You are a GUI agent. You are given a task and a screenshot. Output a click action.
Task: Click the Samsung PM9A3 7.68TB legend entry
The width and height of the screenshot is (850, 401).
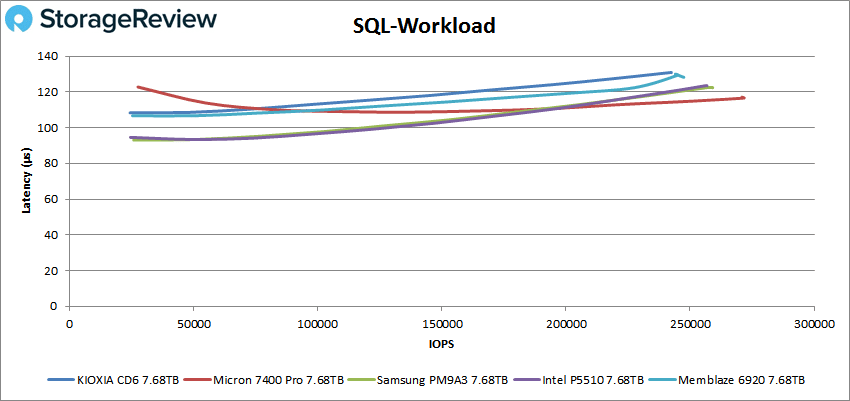[428, 380]
